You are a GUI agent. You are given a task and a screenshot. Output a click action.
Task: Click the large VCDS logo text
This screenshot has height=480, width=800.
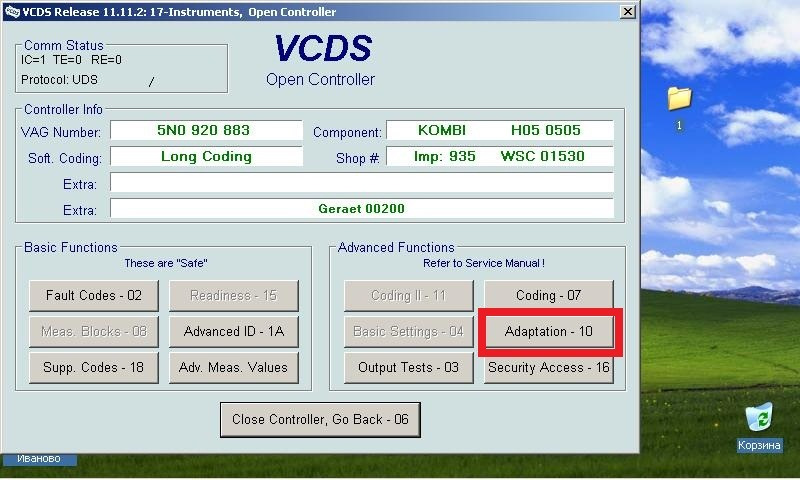[x=323, y=48]
